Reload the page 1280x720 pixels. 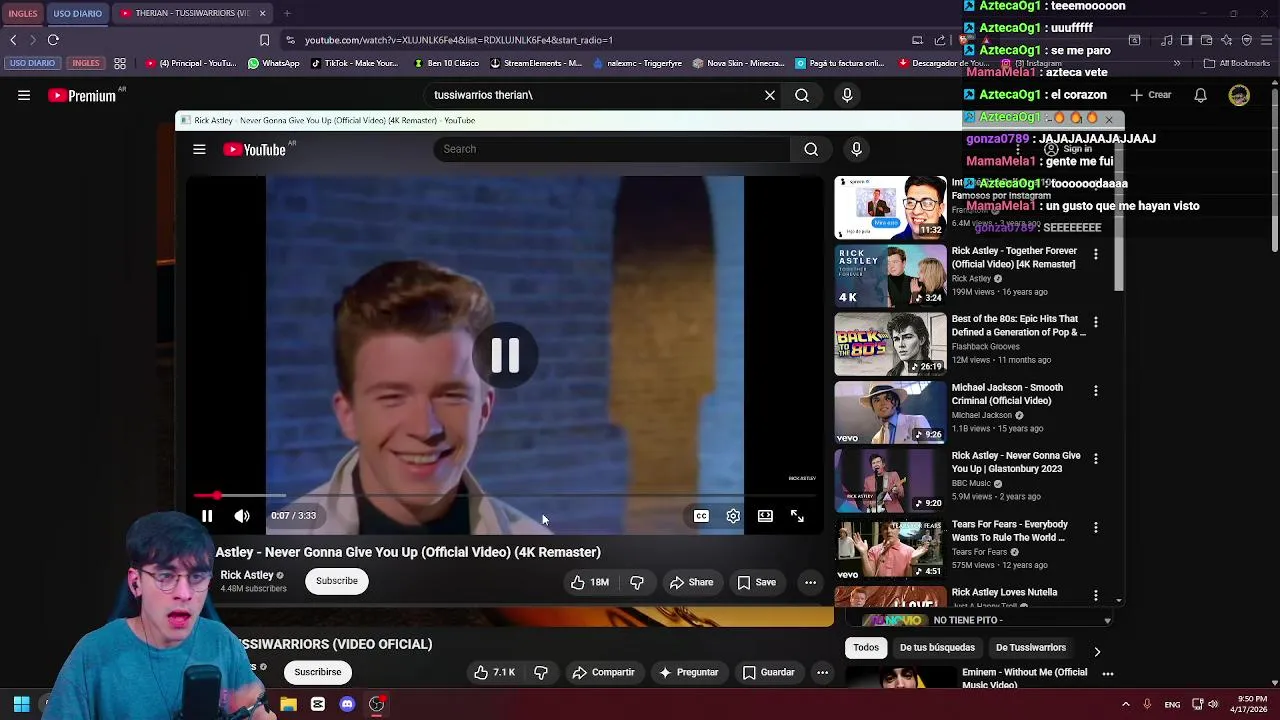point(53,40)
